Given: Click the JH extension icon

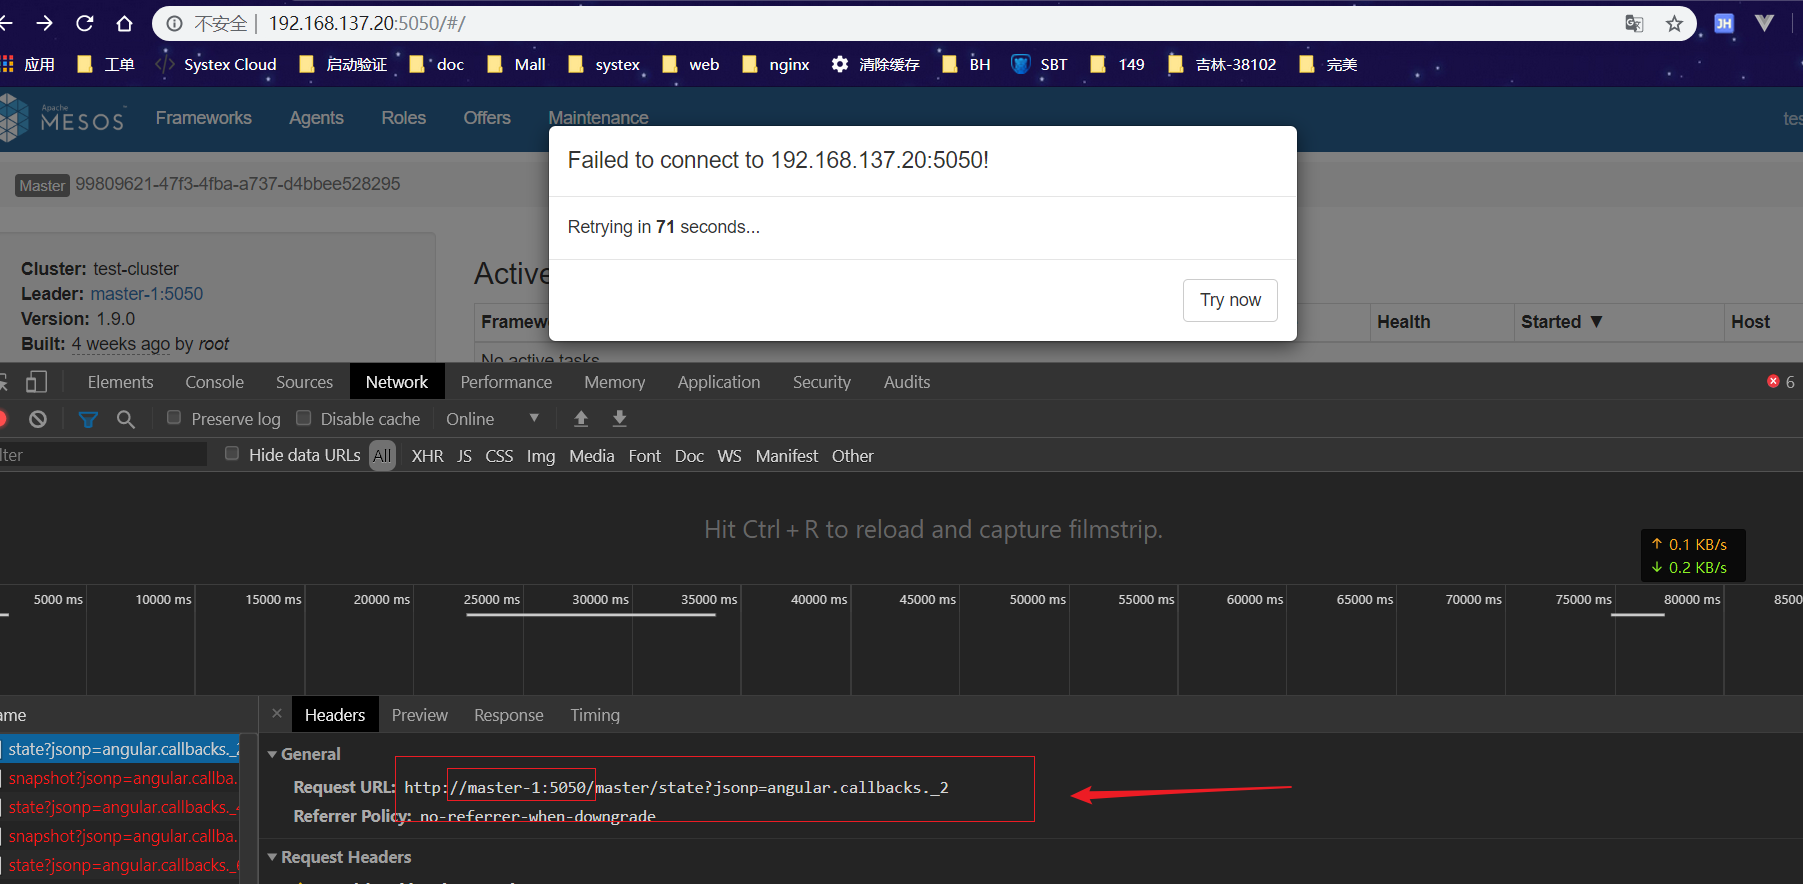Looking at the screenshot, I should [1724, 23].
